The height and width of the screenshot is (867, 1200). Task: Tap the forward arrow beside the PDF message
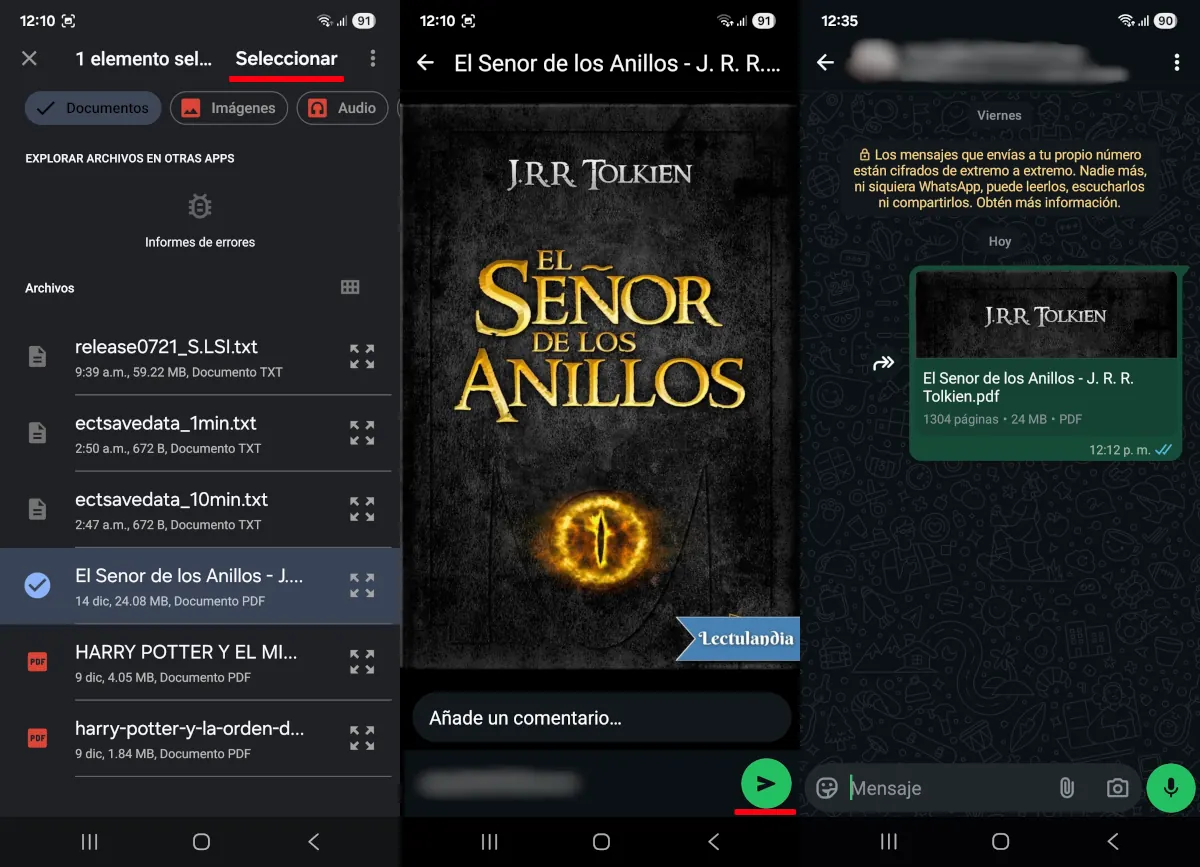tap(883, 364)
